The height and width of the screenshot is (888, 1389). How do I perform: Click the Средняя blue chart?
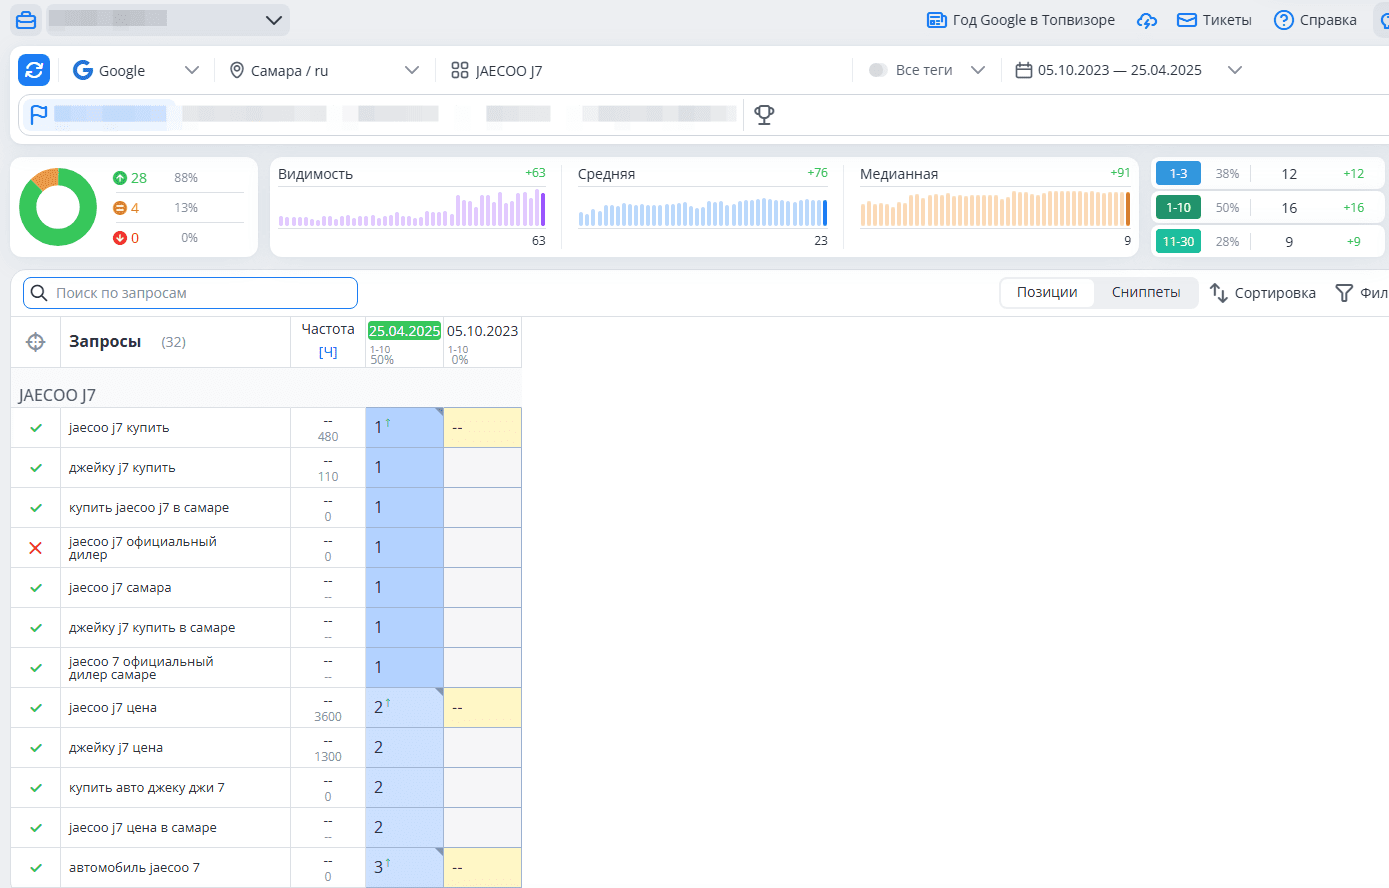point(703,211)
